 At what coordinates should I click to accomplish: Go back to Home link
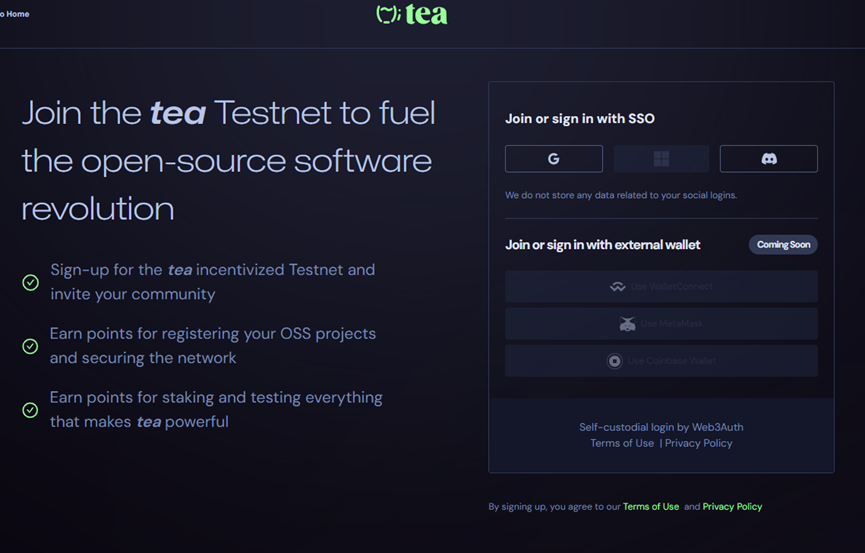pyautogui.click(x=14, y=14)
